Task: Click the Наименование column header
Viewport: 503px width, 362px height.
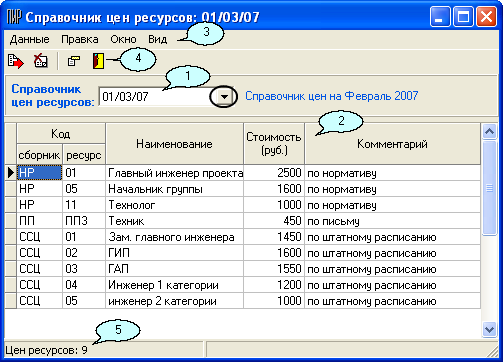Action: coord(174,144)
